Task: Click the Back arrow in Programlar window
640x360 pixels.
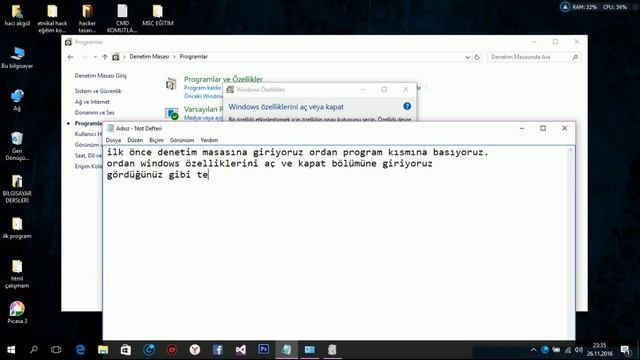Action: point(70,57)
